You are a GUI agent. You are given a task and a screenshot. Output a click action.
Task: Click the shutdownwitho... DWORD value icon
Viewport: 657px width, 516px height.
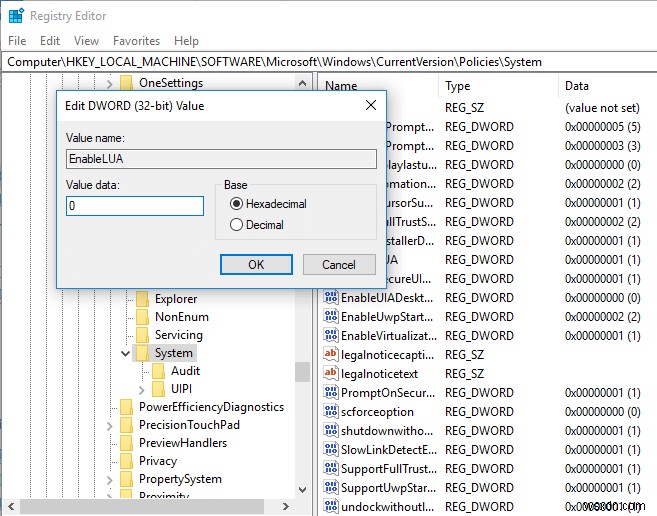331,430
